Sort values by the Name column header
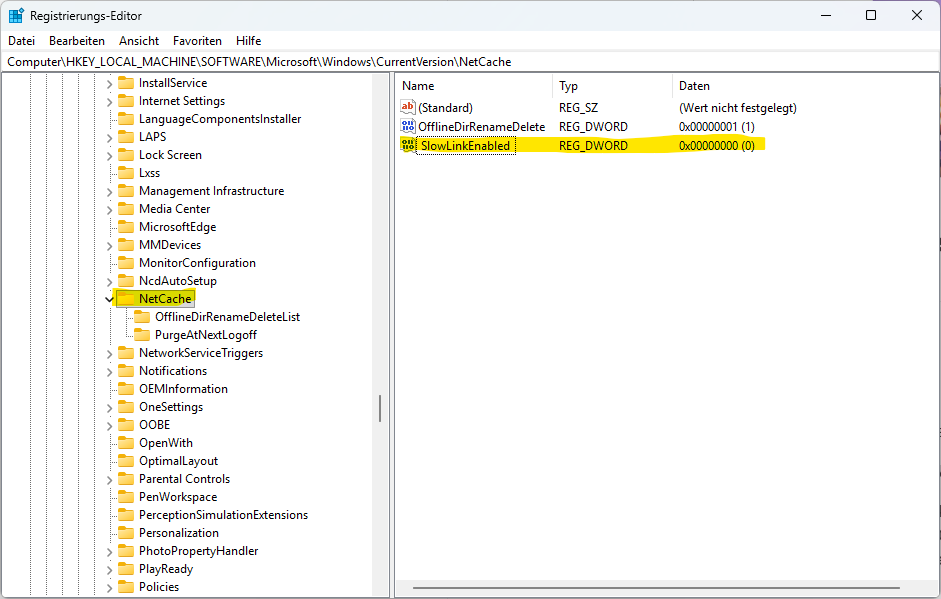Viewport: 941px width, 599px height. 418,86
